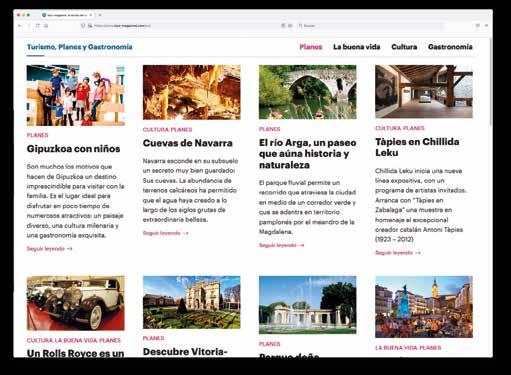The height and width of the screenshot is (375, 511).
Task: Click Seguir leyendo under Gipuzkoa con niños
Action: coord(49,249)
